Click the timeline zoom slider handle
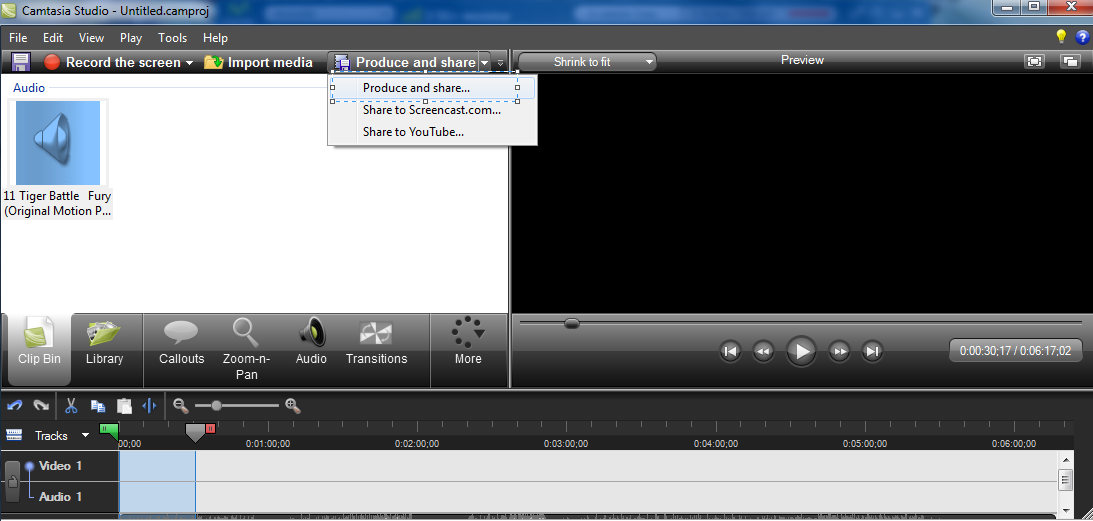The width and height of the screenshot is (1093, 521). tap(216, 405)
